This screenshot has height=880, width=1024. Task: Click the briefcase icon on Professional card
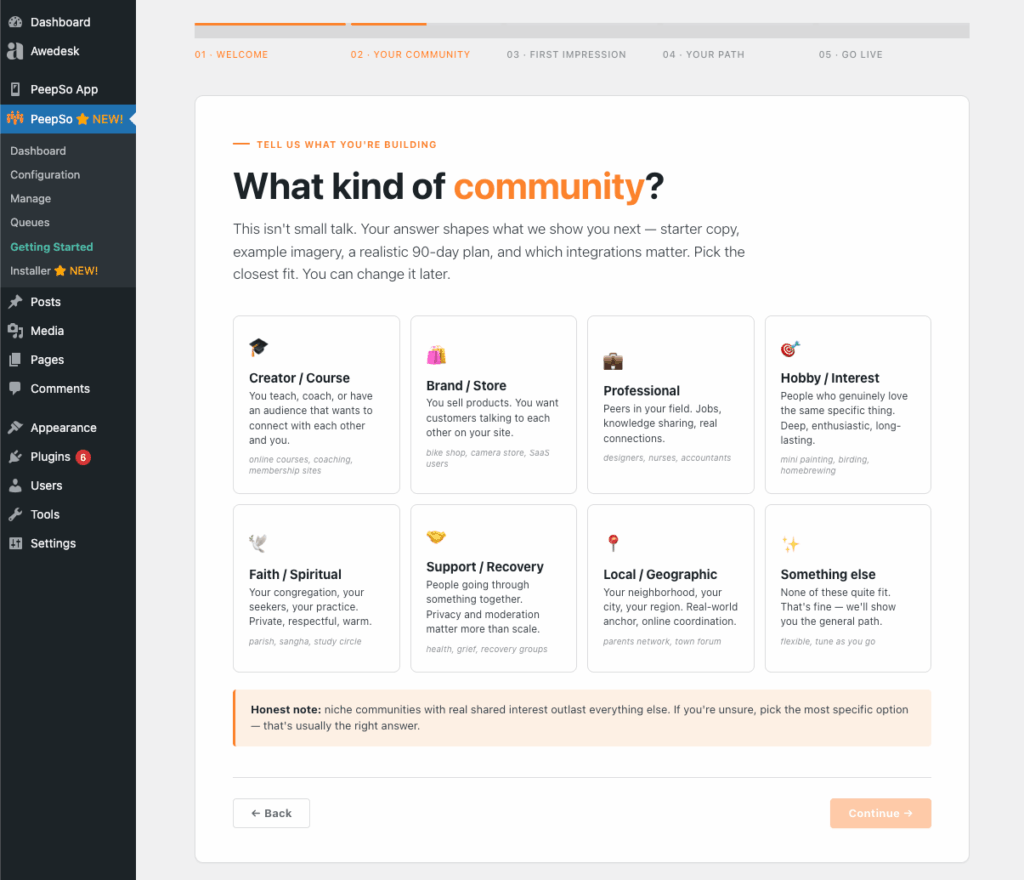click(613, 360)
